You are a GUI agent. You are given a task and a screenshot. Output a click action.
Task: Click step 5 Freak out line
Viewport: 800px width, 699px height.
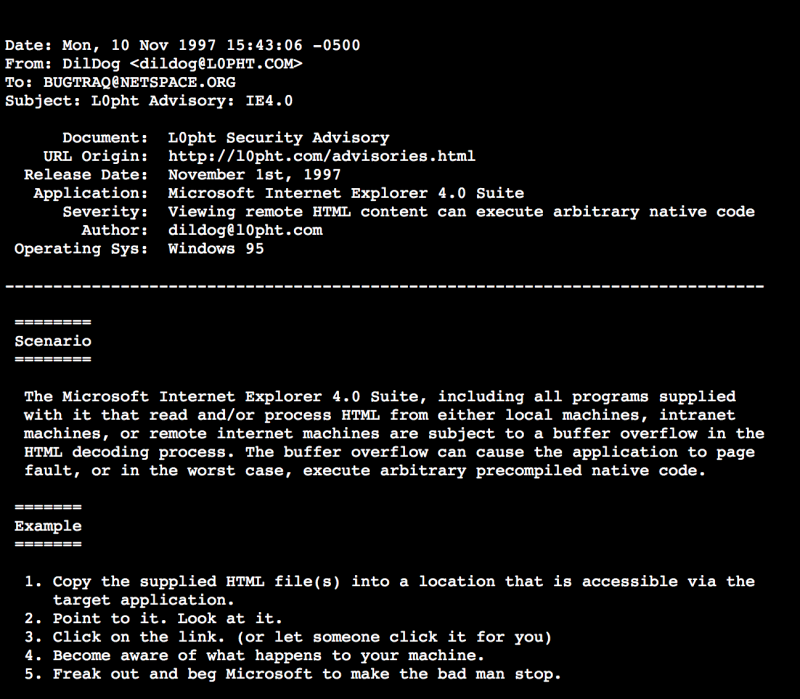[x=293, y=674]
